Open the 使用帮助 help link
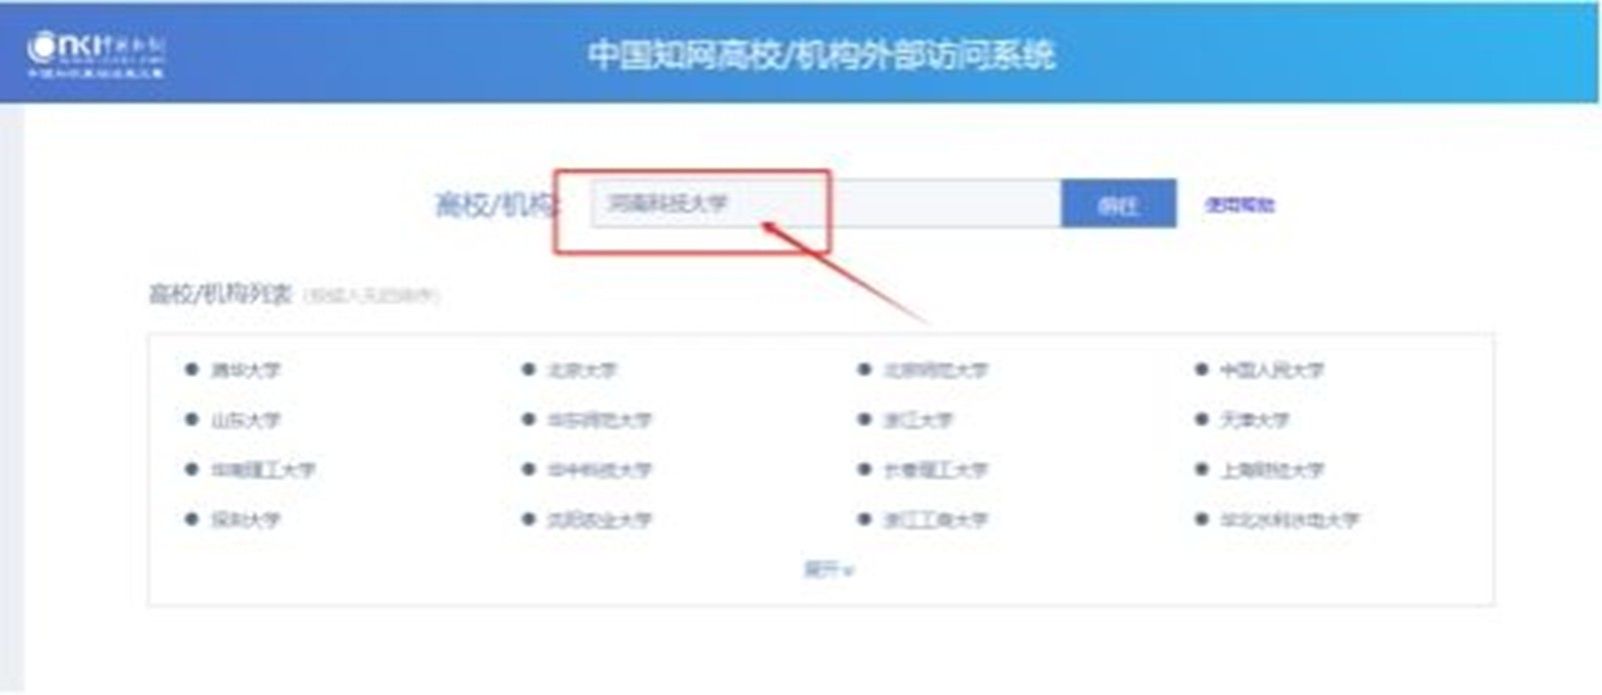This screenshot has width=1602, height=695. [x=1239, y=204]
